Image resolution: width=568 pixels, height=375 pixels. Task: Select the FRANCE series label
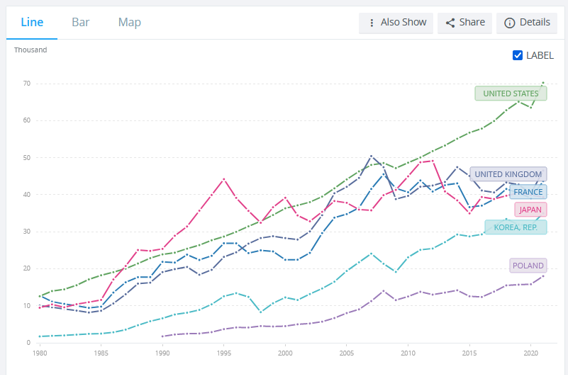[x=528, y=192]
